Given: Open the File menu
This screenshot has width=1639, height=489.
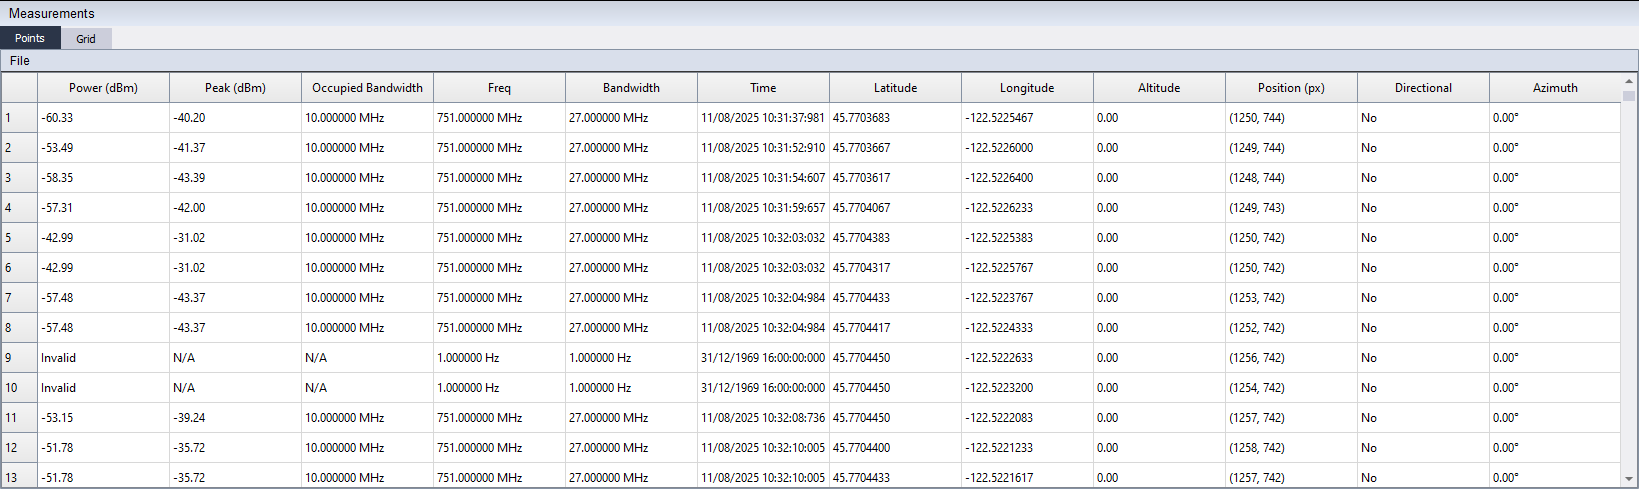Looking at the screenshot, I should (20, 61).
